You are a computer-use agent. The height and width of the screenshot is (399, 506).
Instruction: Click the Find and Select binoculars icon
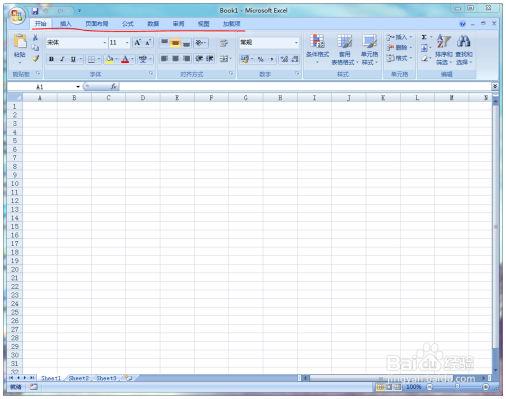coord(464,41)
